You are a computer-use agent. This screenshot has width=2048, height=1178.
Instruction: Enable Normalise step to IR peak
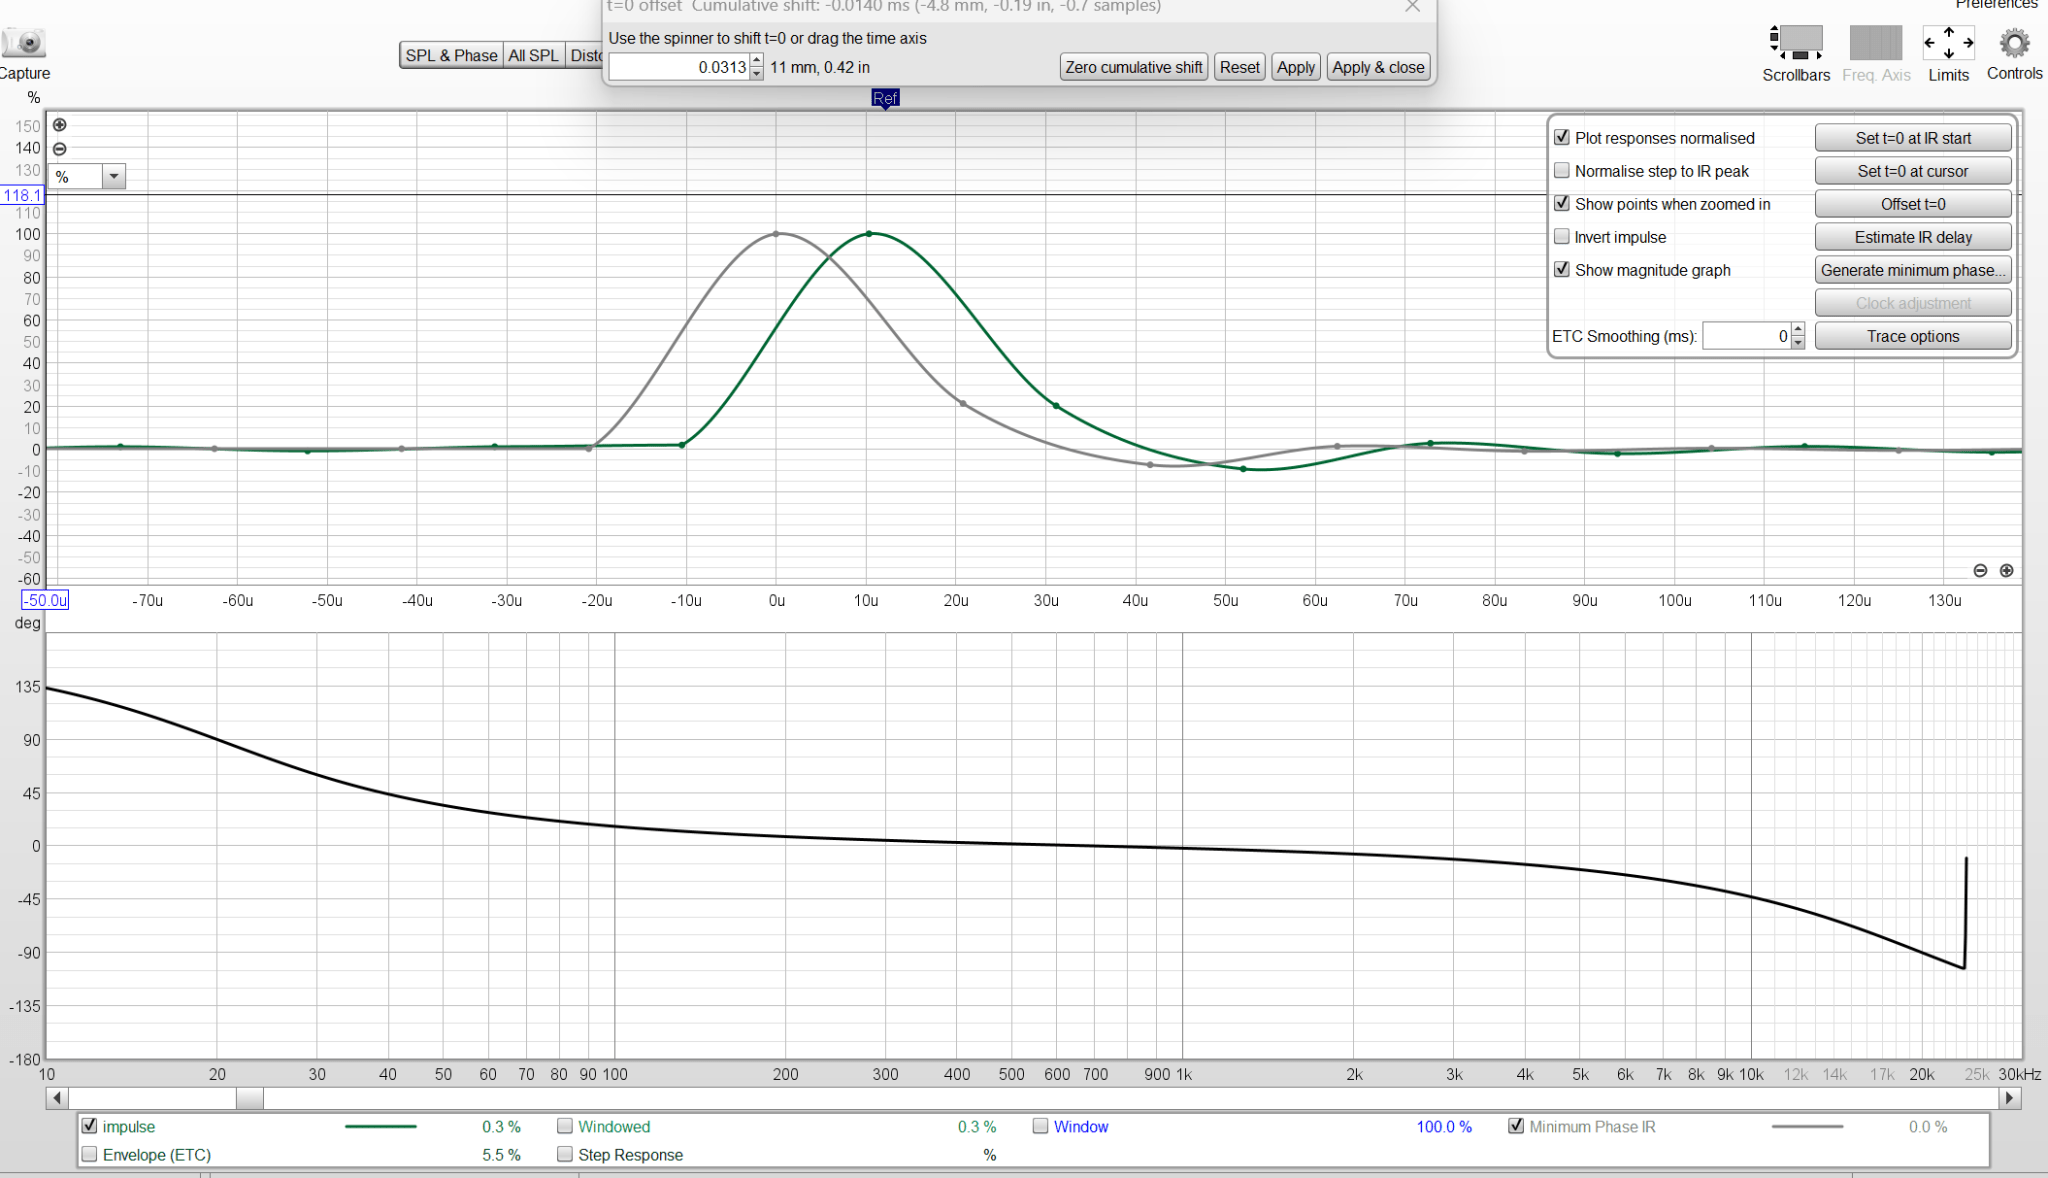1562,171
